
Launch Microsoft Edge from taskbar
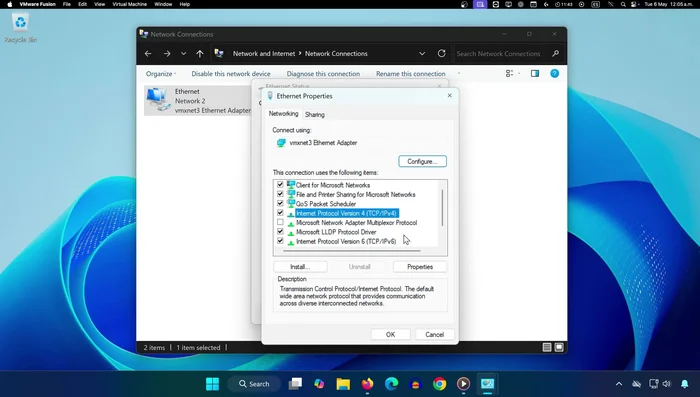click(392, 384)
